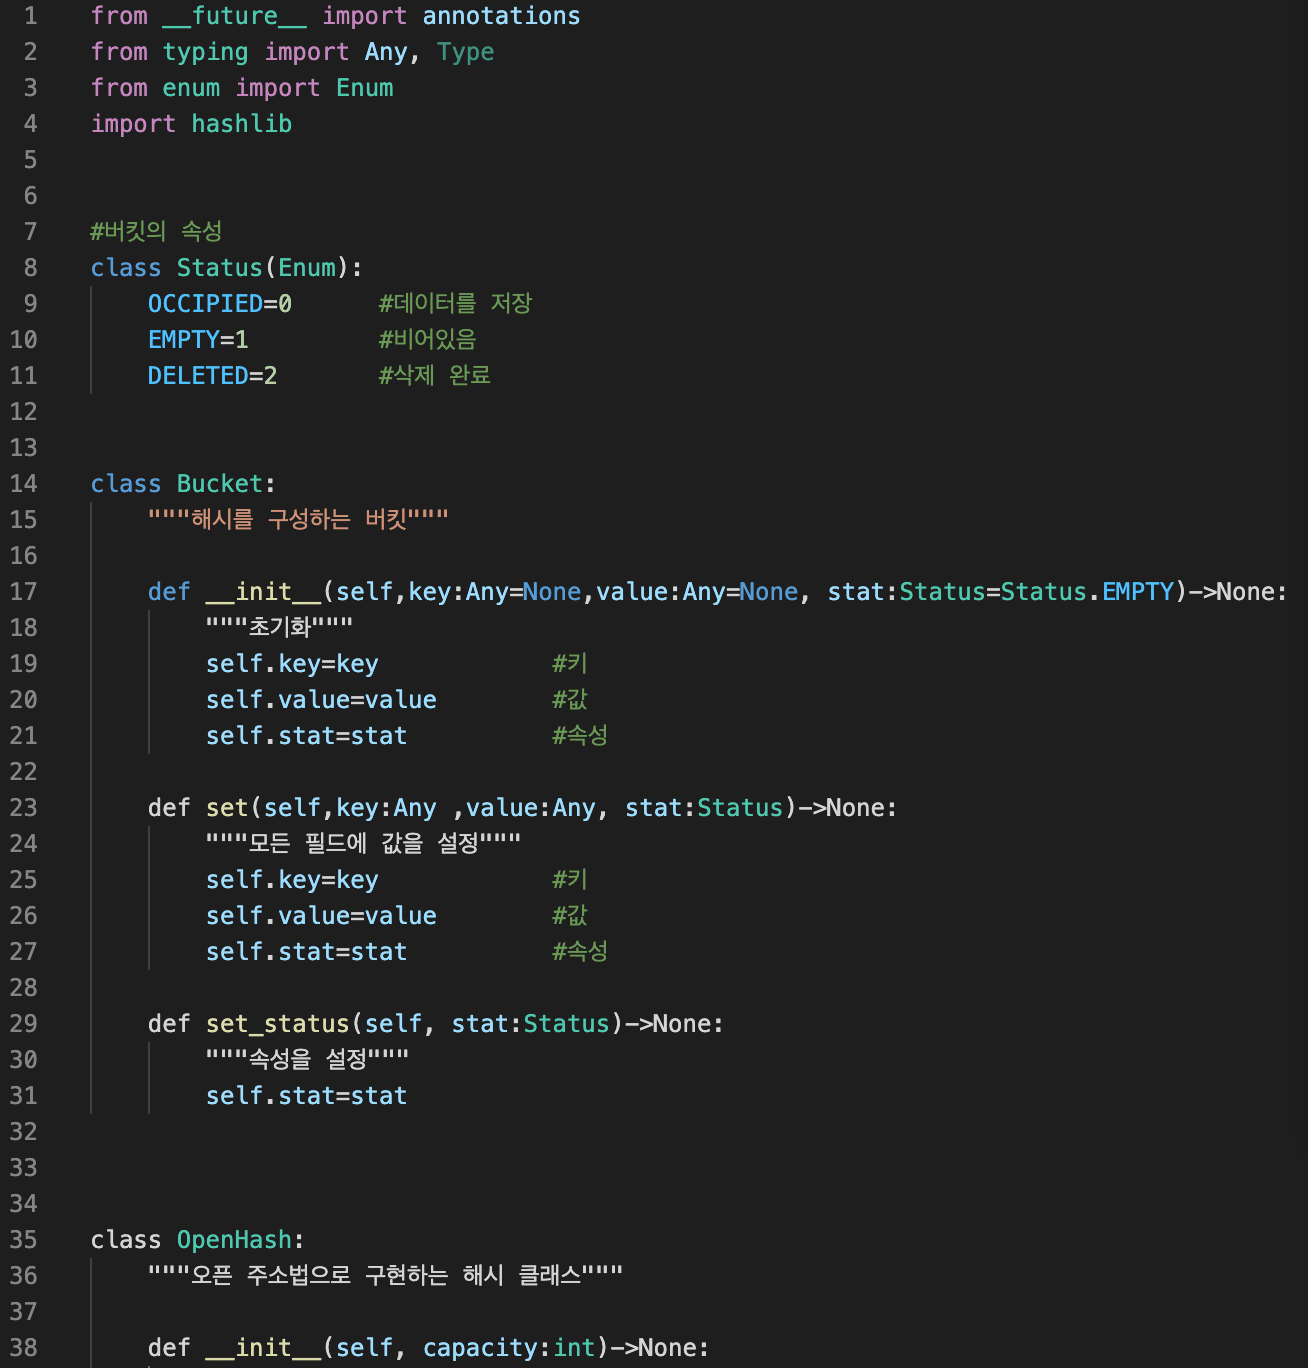Click line number 17 in the gutter
The image size is (1308, 1368).
click(x=24, y=592)
